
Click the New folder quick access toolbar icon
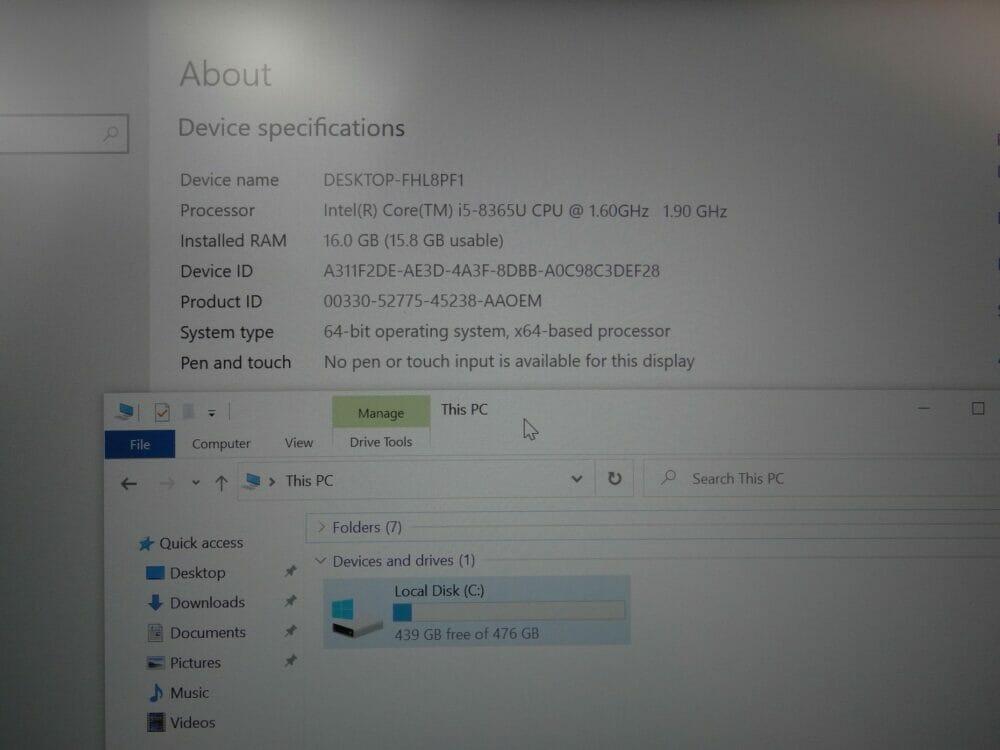click(188, 411)
